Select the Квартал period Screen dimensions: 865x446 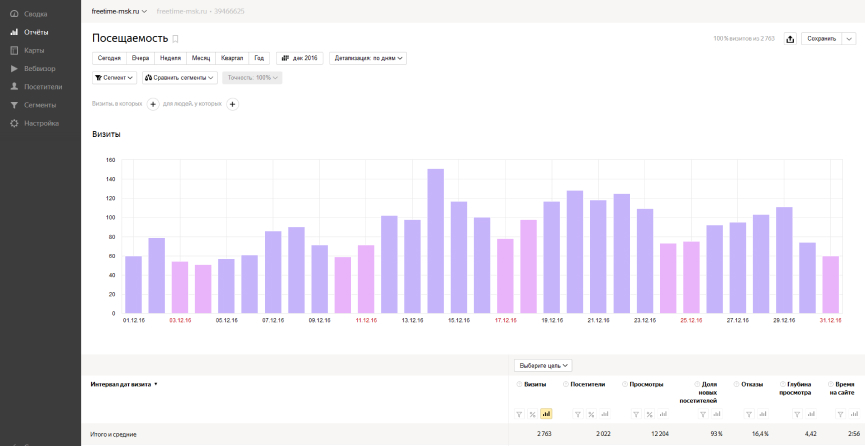click(x=232, y=58)
